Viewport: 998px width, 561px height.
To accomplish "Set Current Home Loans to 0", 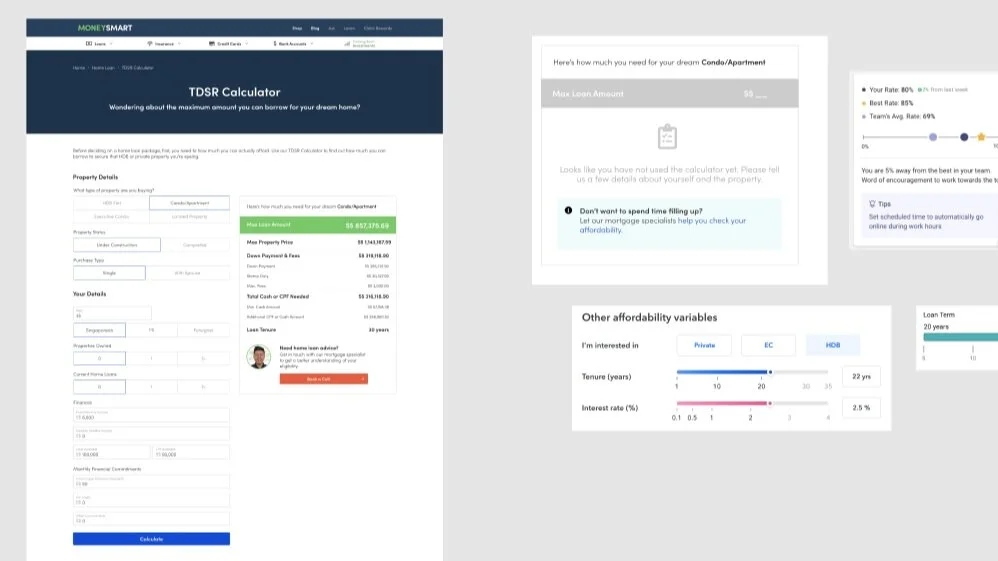I will pos(99,387).
